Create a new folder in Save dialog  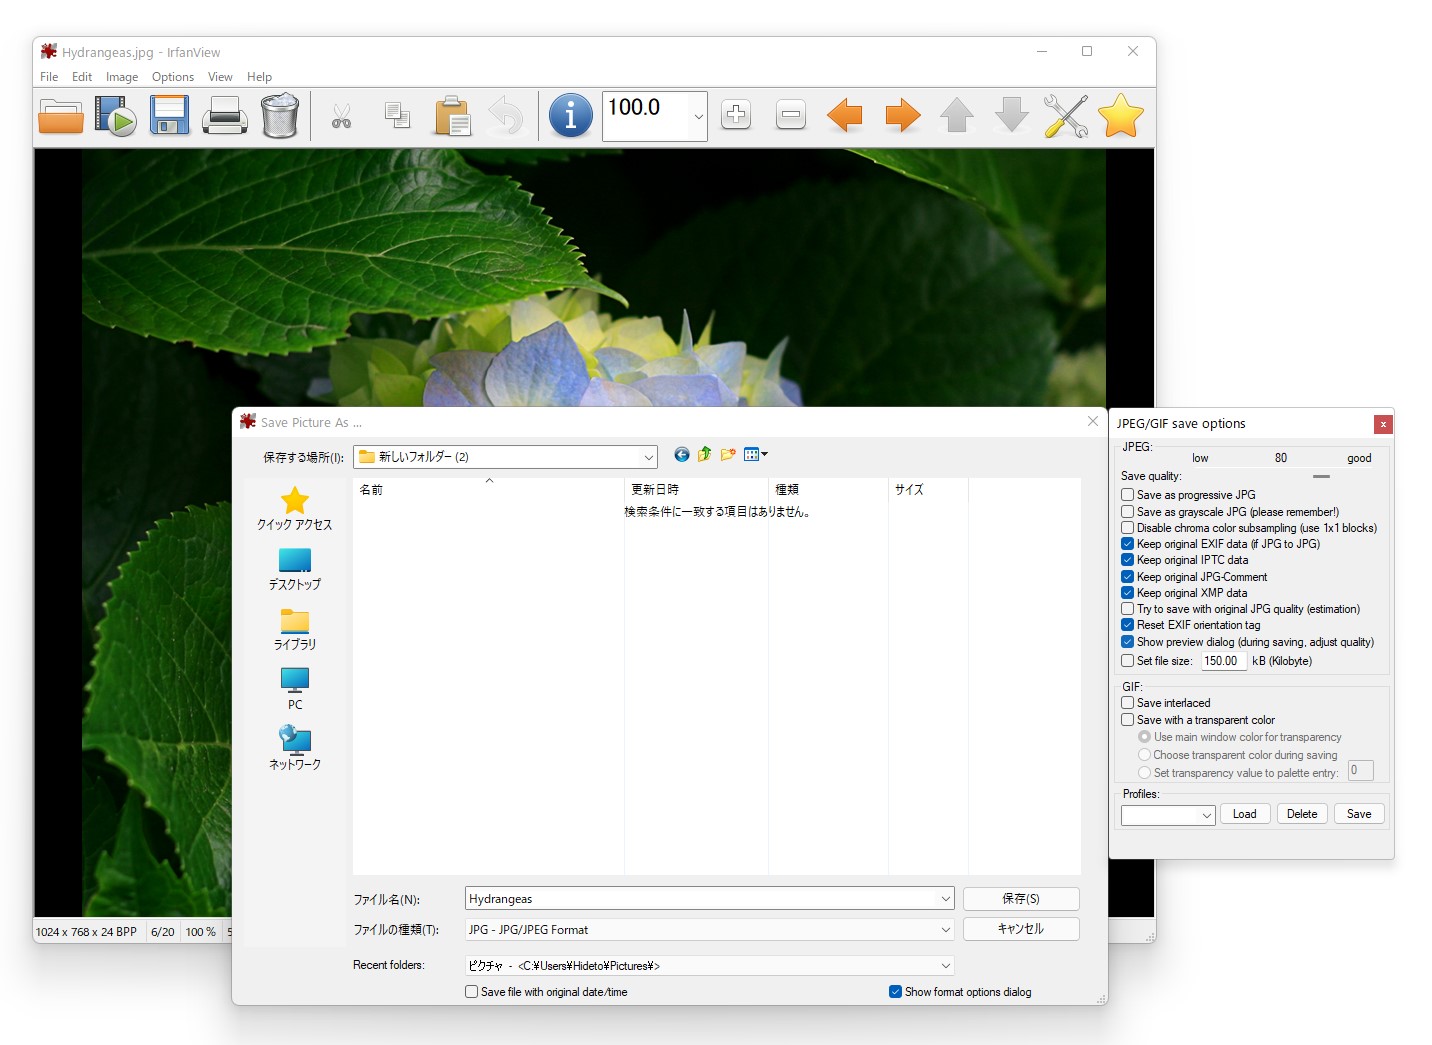tap(728, 454)
